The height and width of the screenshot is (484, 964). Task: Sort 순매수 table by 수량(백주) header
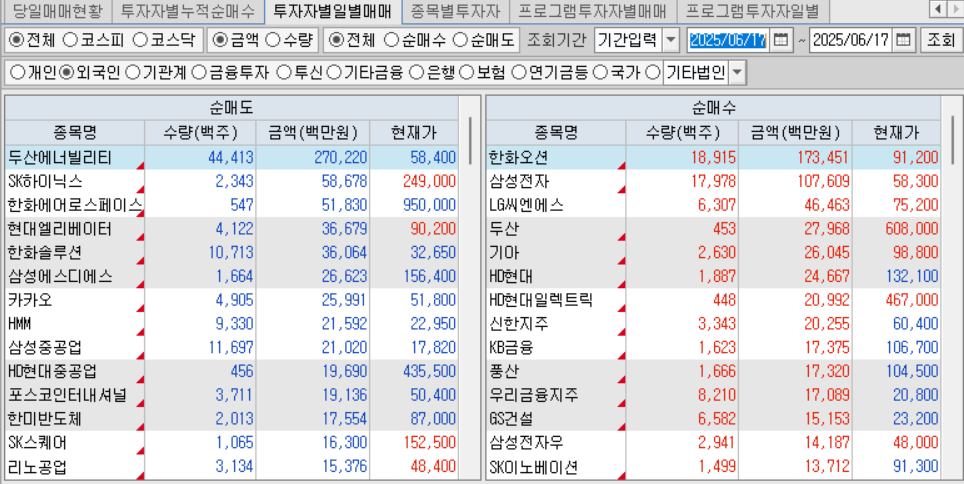[x=682, y=132]
